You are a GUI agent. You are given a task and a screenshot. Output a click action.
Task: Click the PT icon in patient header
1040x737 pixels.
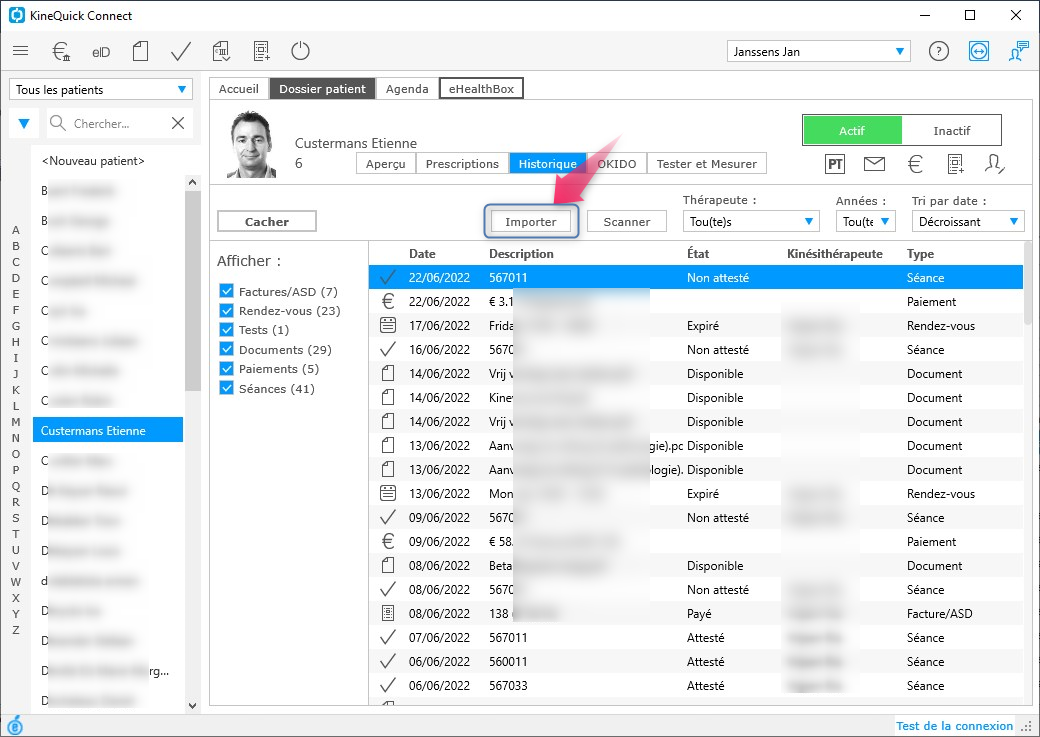[835, 164]
